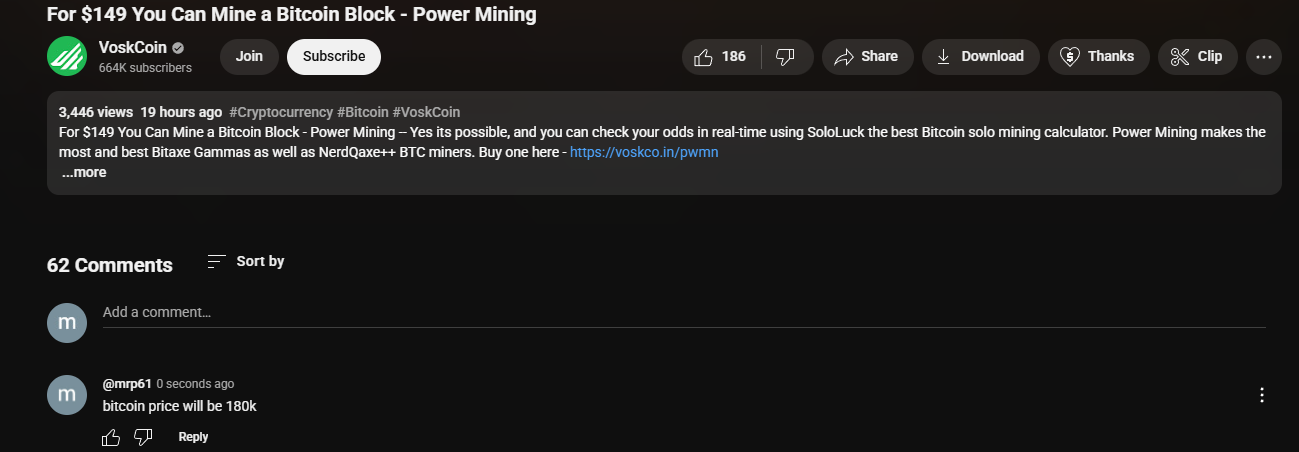Open the mrp61 comment options menu

(1262, 395)
